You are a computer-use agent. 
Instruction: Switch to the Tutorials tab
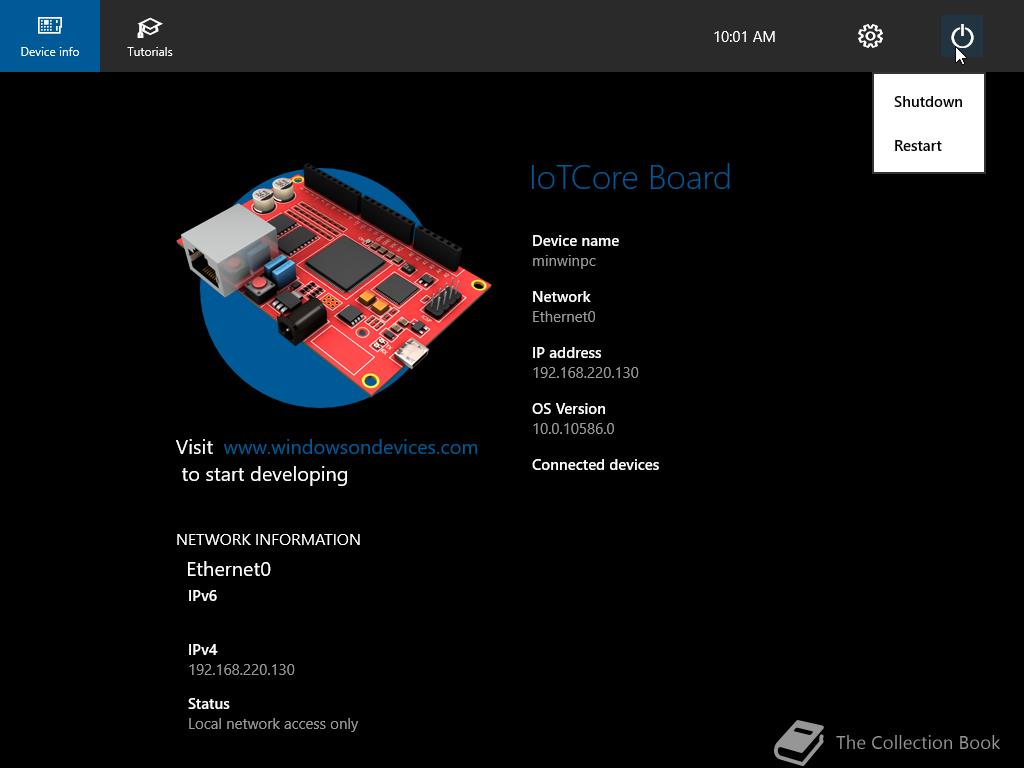point(150,36)
